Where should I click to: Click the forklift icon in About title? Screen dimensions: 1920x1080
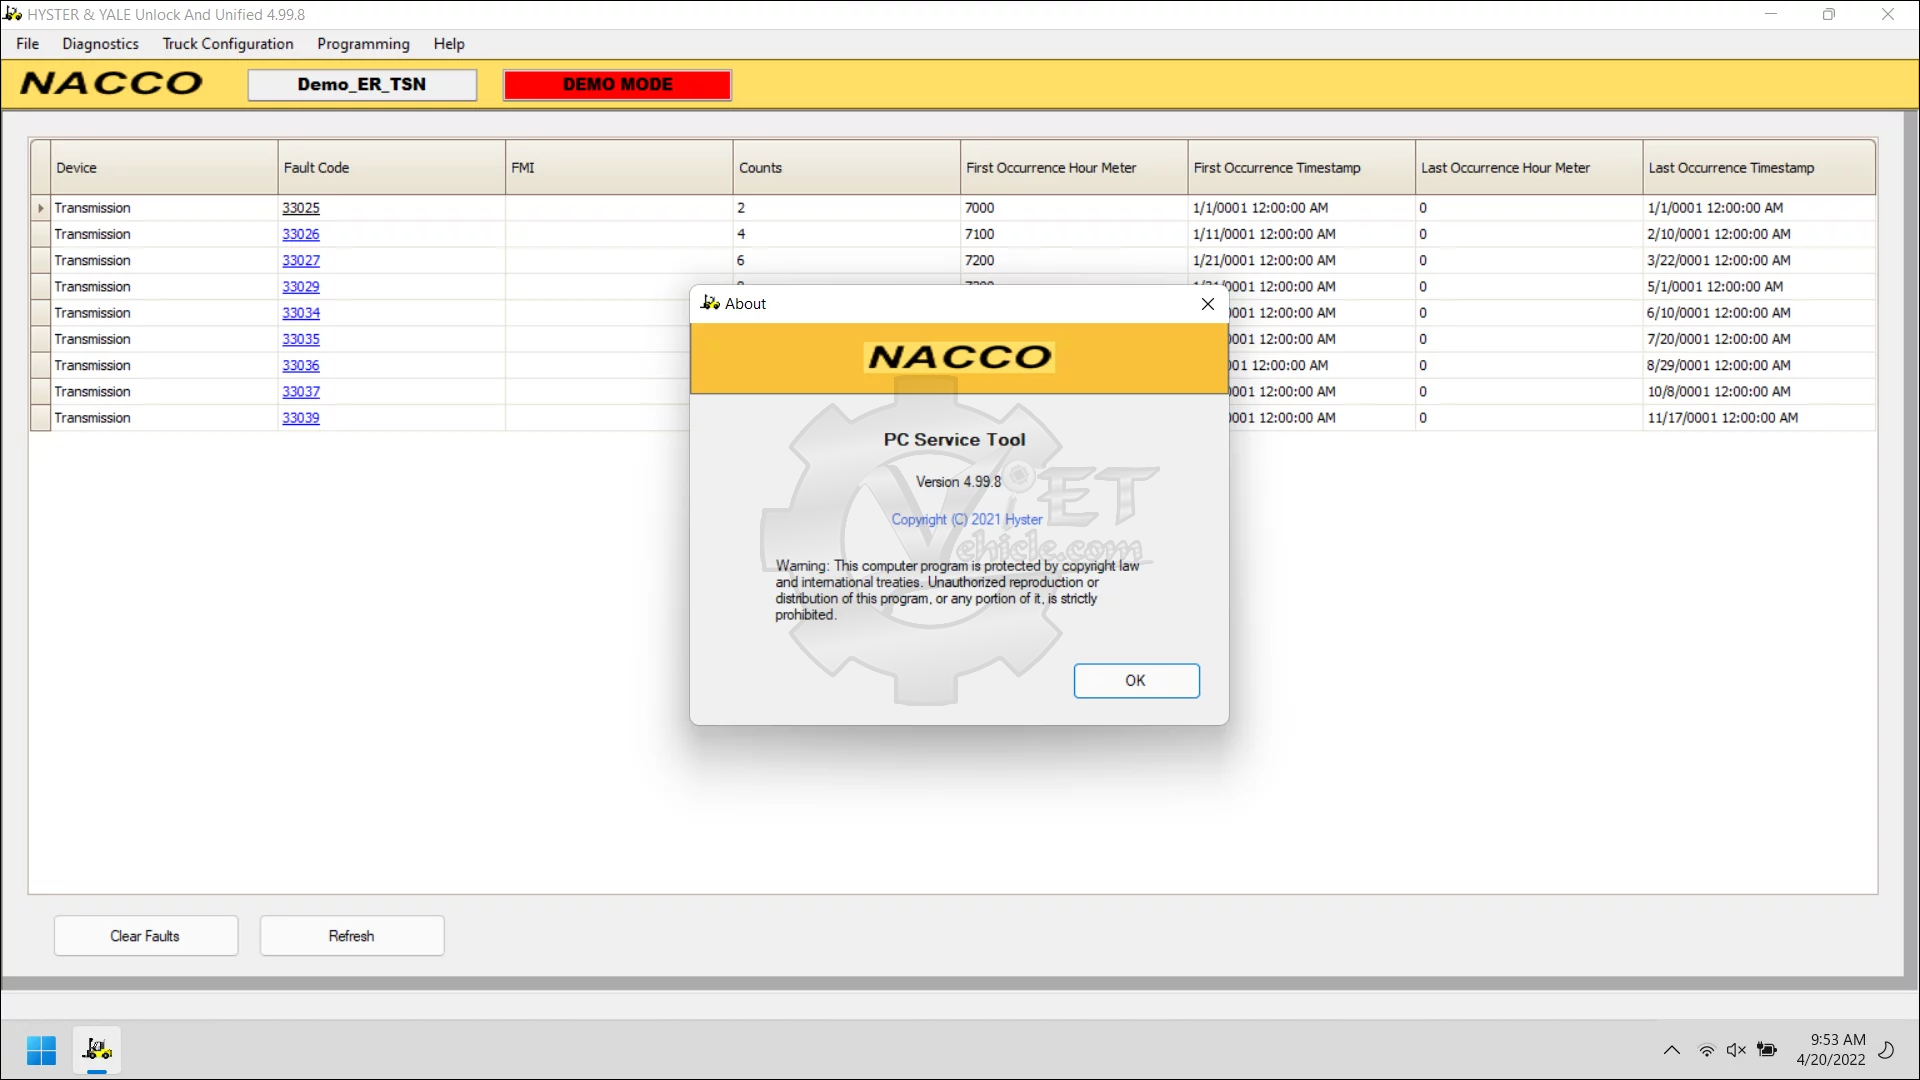coord(710,303)
